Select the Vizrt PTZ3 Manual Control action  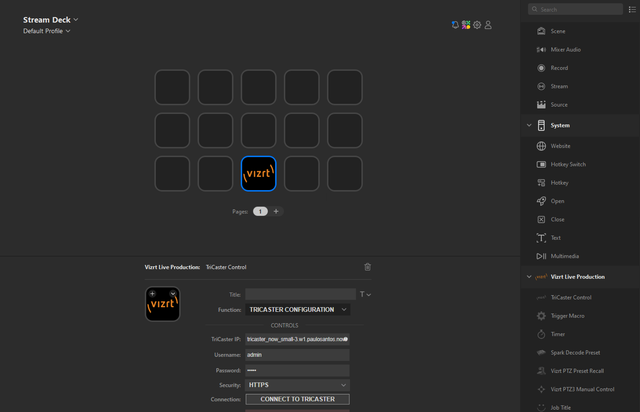pos(580,389)
